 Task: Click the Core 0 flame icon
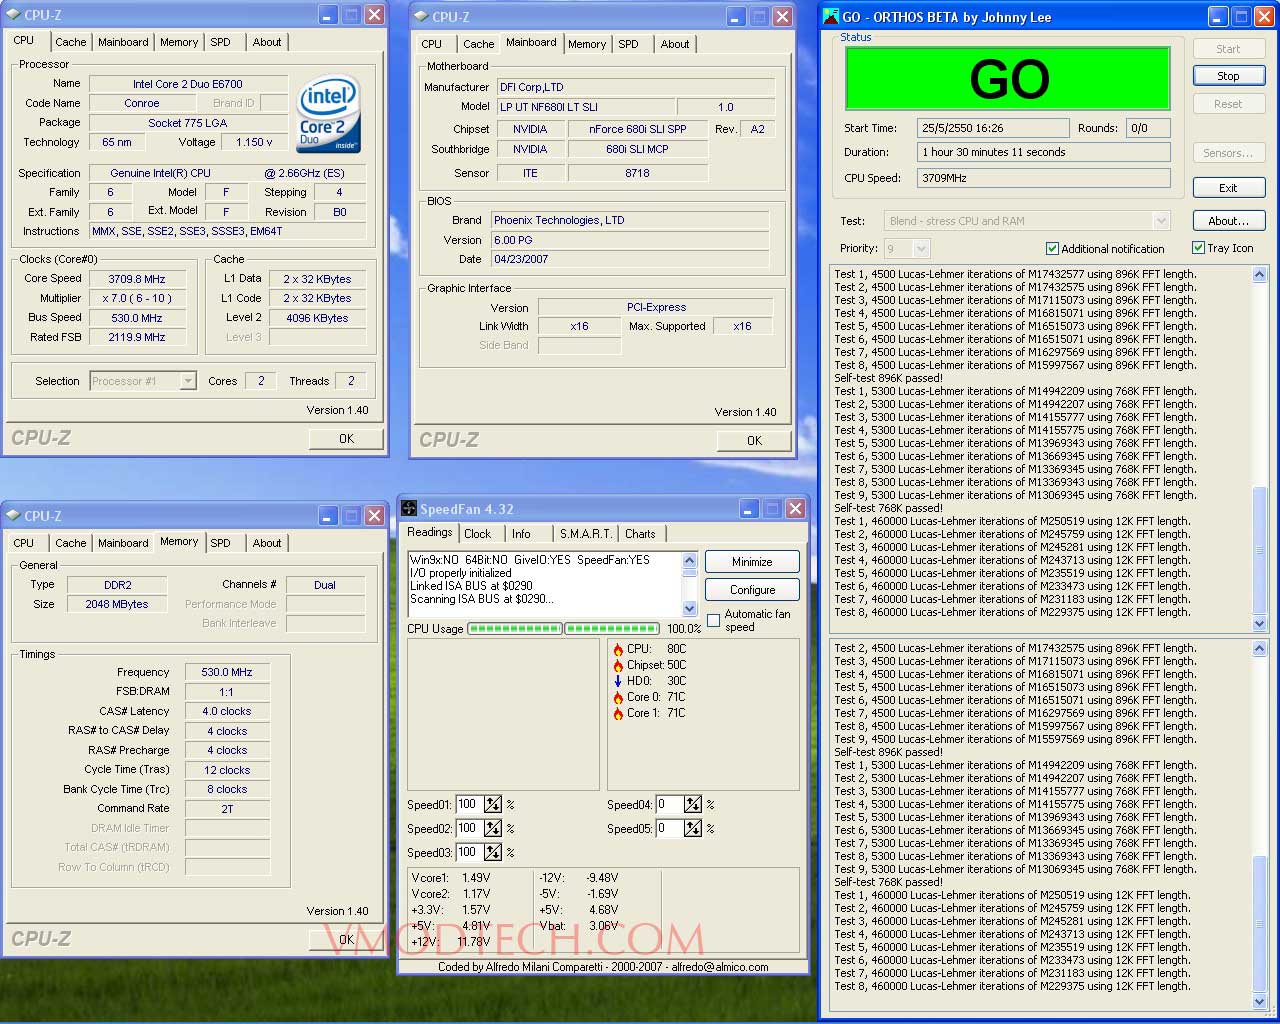click(618, 697)
